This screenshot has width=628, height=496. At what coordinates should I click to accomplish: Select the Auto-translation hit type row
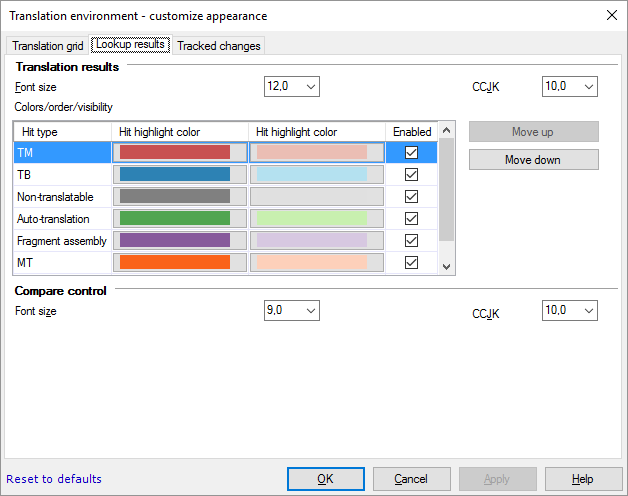point(62,218)
